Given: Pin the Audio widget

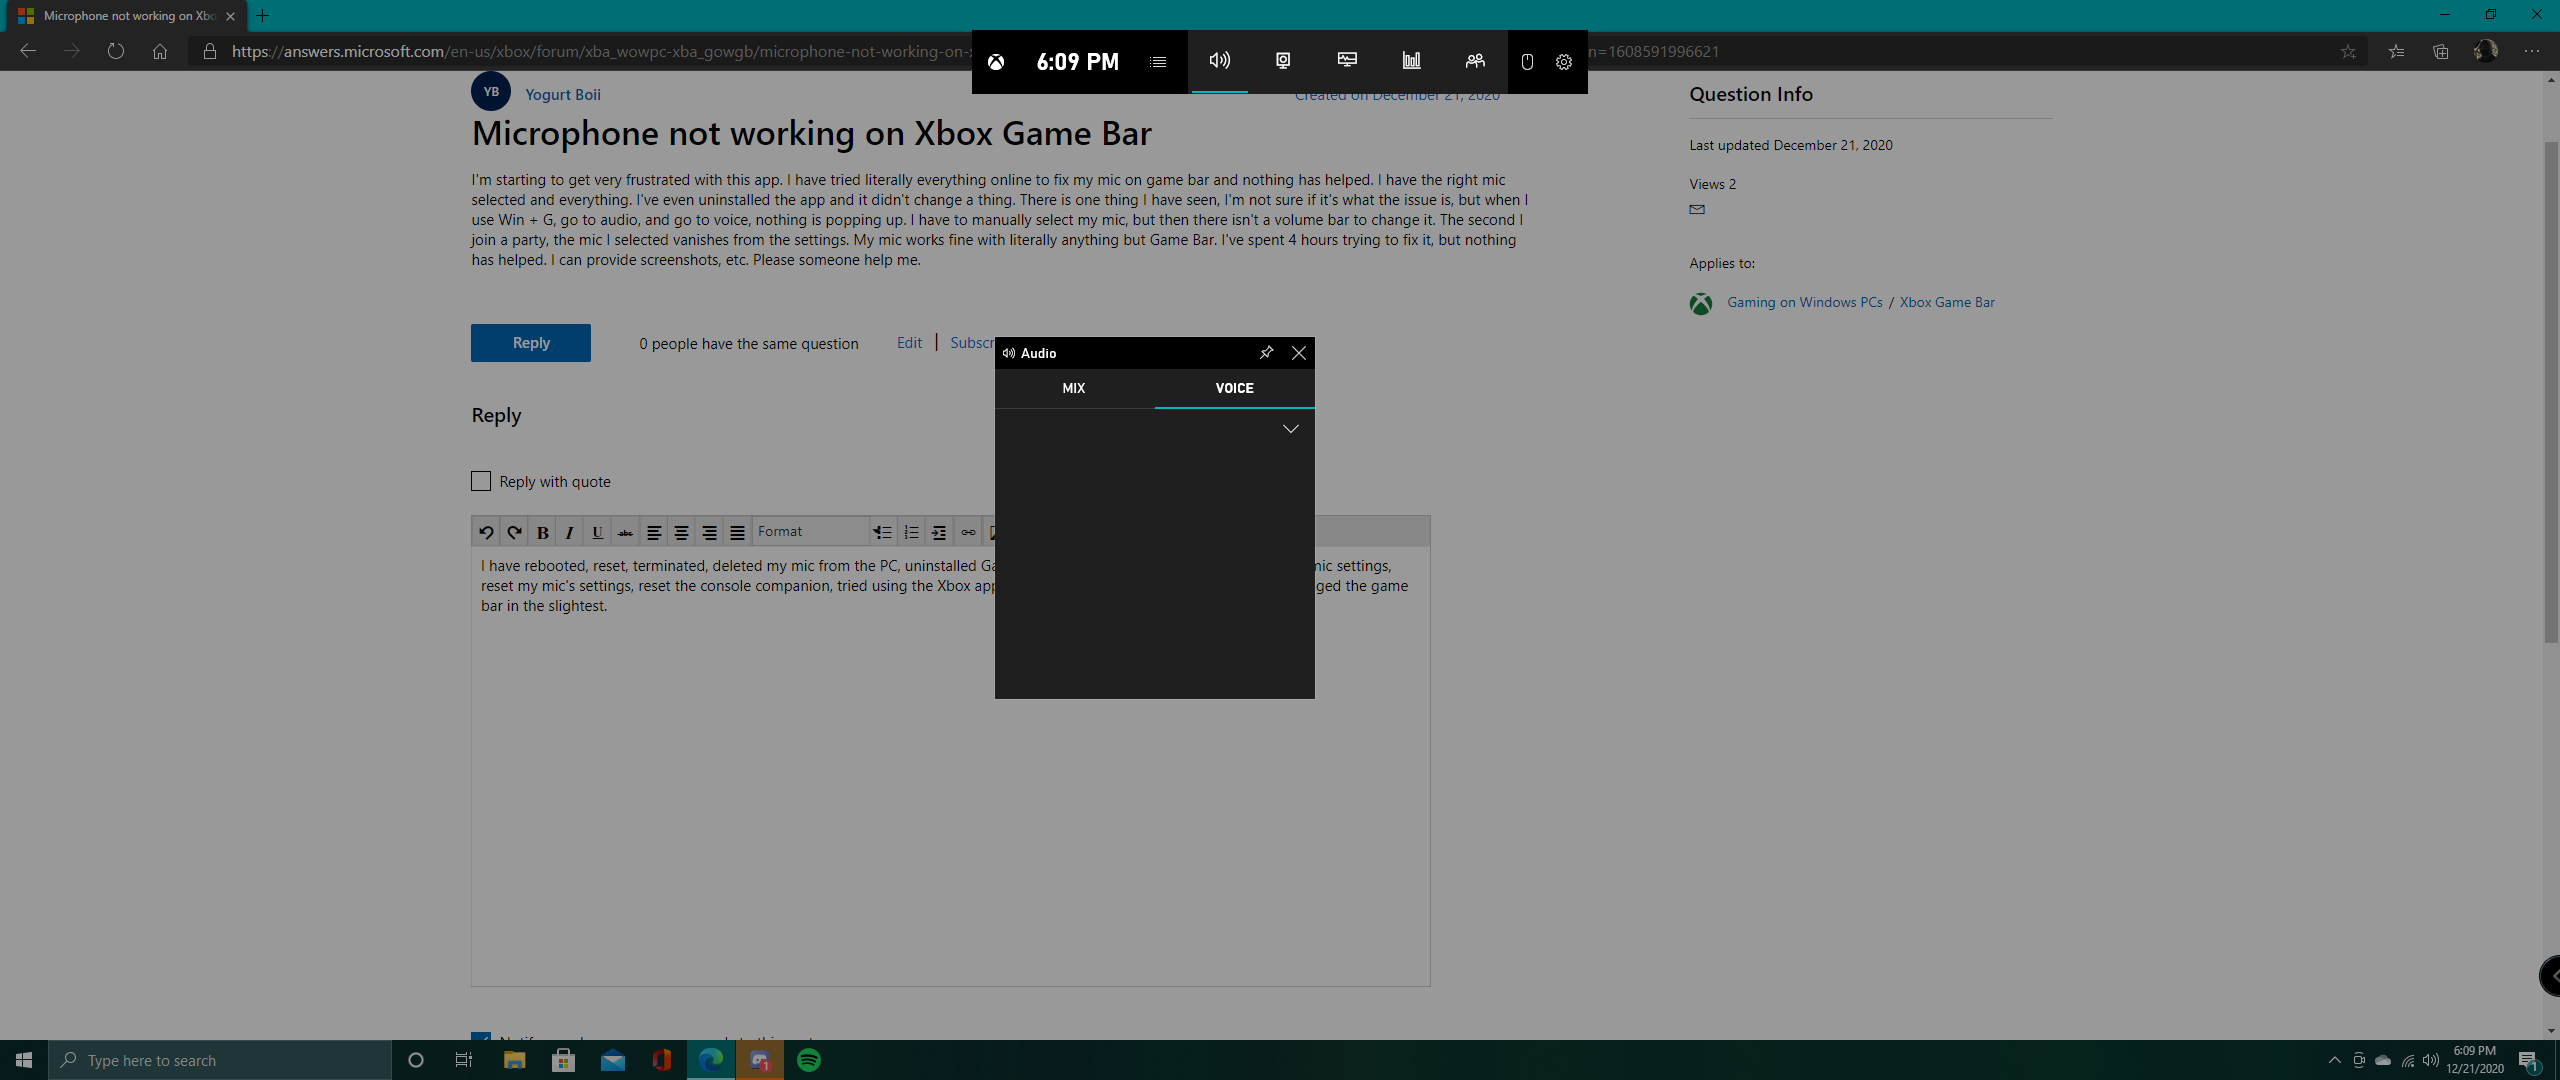Looking at the screenshot, I should pyautogui.click(x=1266, y=353).
